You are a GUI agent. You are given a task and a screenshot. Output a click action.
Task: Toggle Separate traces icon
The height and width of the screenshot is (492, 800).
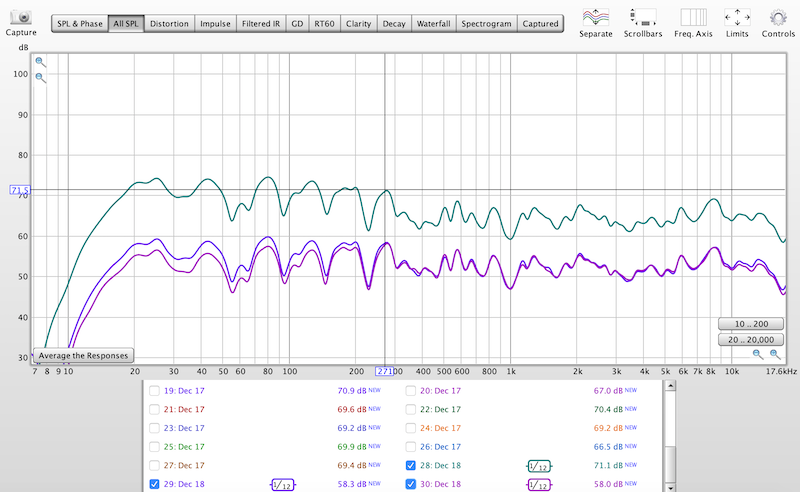595,17
